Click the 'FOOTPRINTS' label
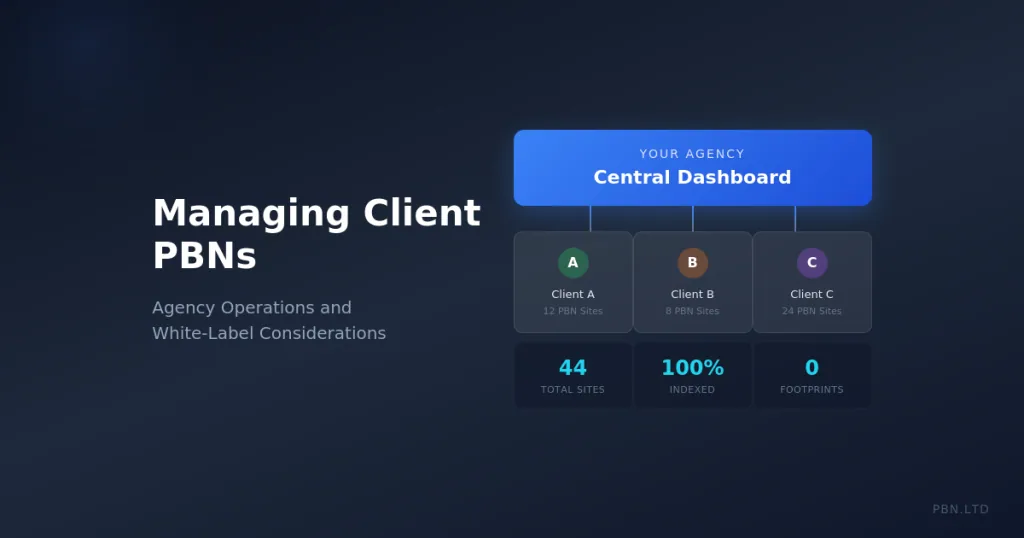Image resolution: width=1024 pixels, height=538 pixels. pyautogui.click(x=812, y=389)
